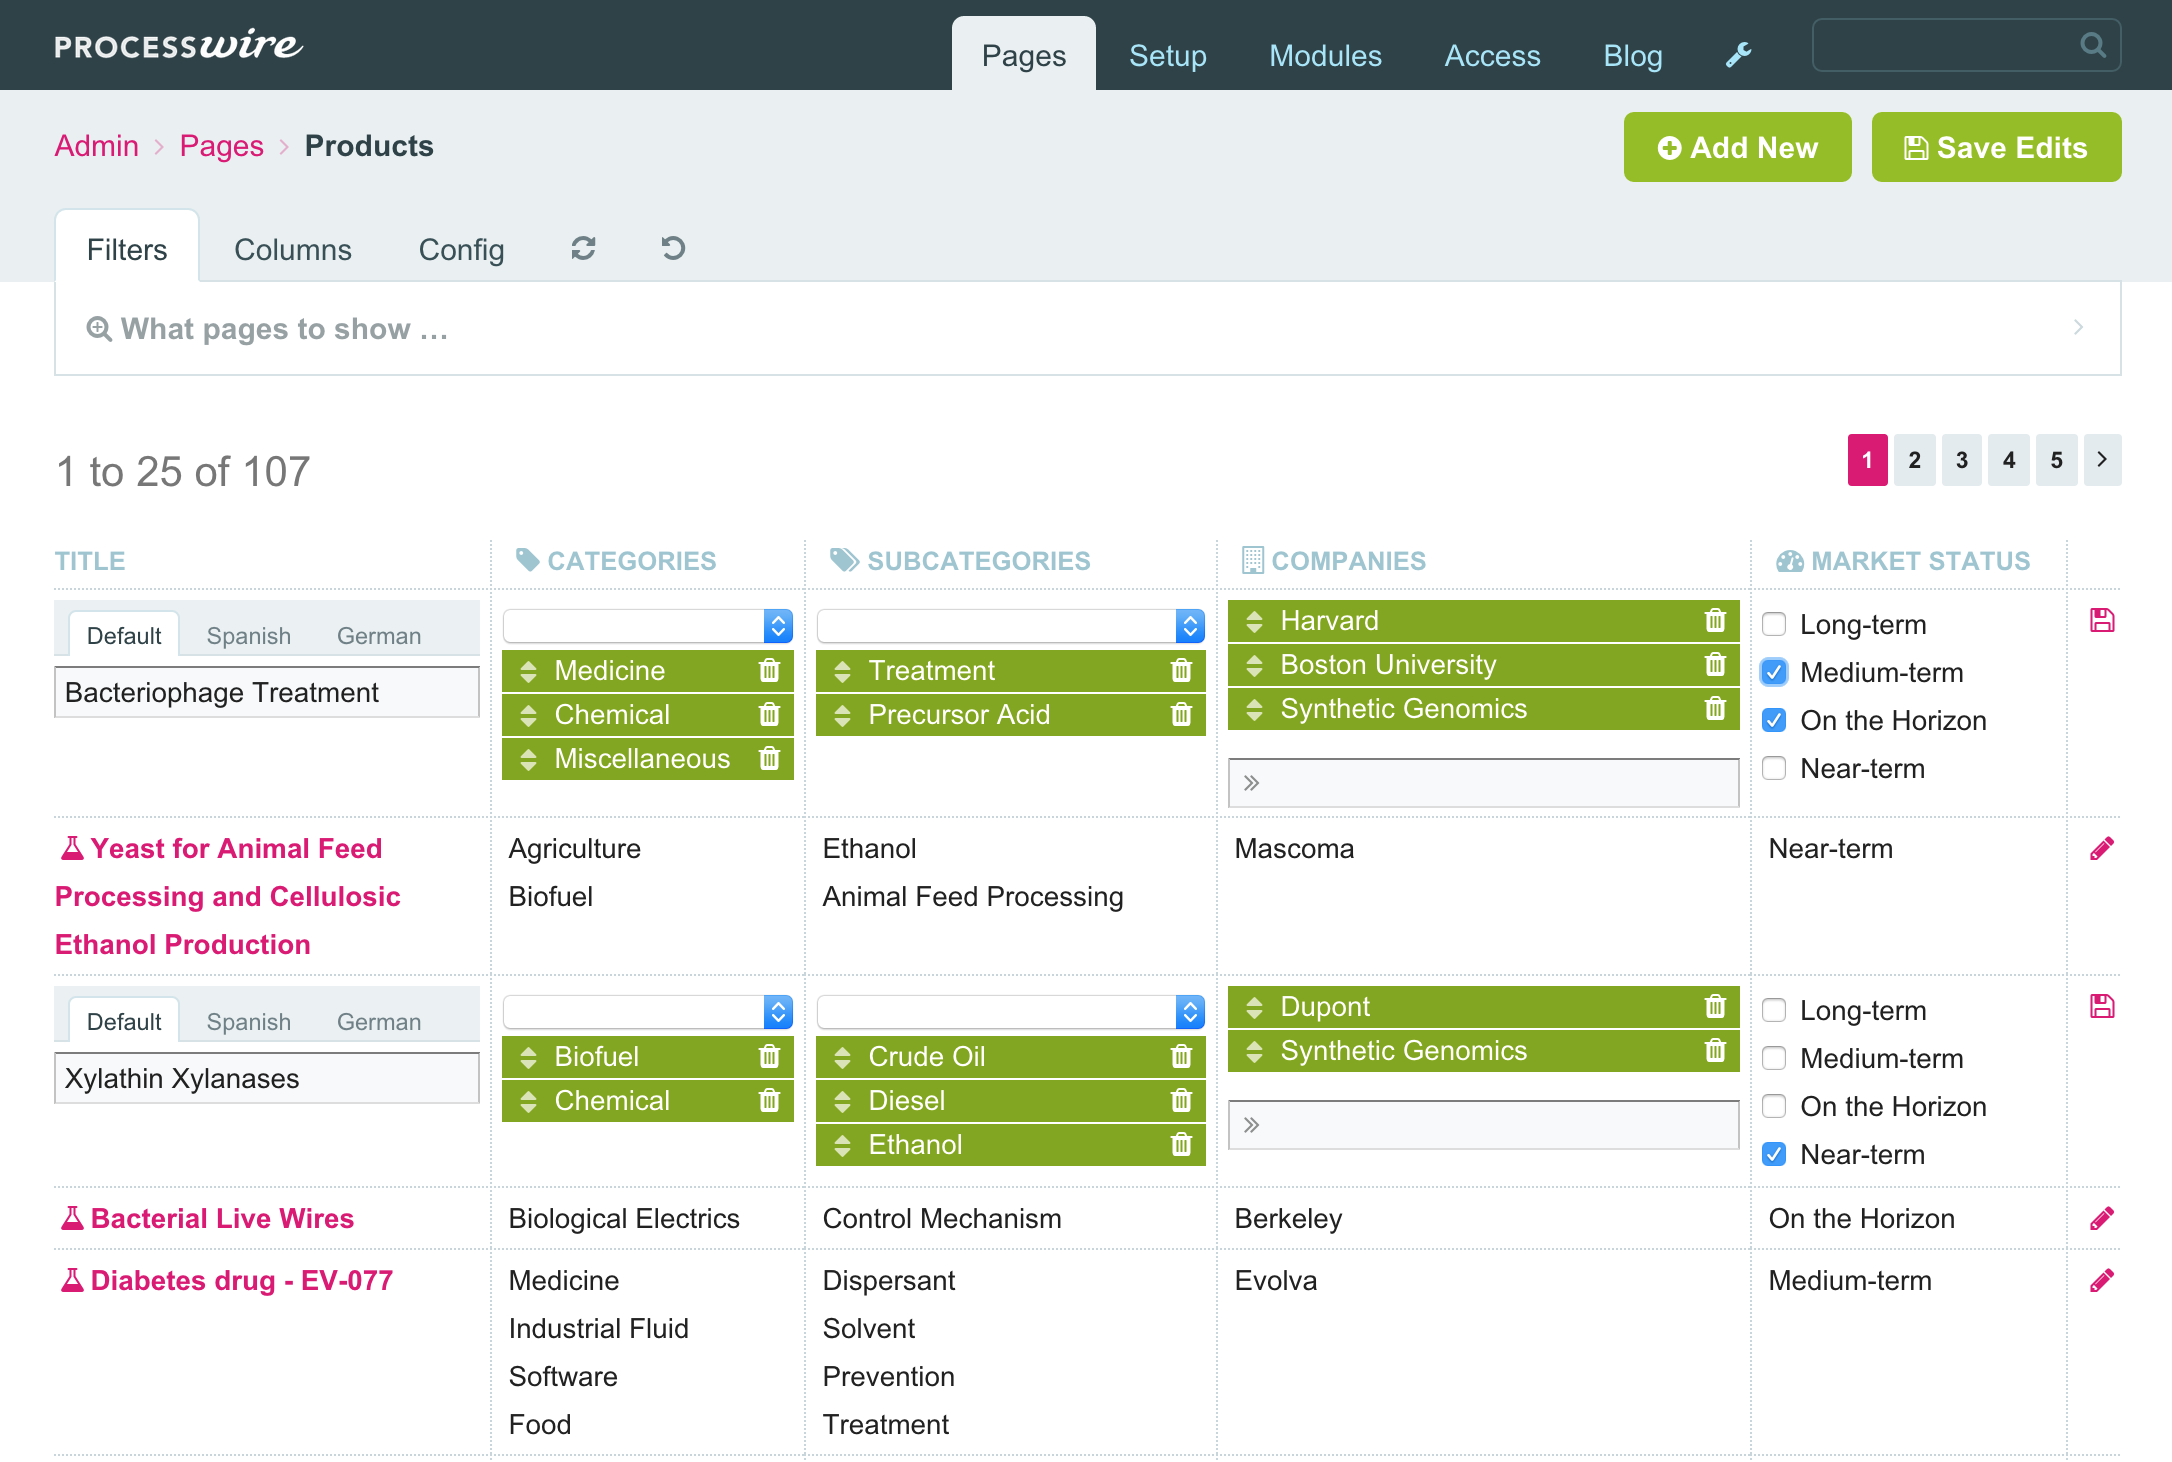Image resolution: width=2172 pixels, height=1462 pixels.
Task: Delete Miscellaneous category trash icon
Action: pos(769,758)
